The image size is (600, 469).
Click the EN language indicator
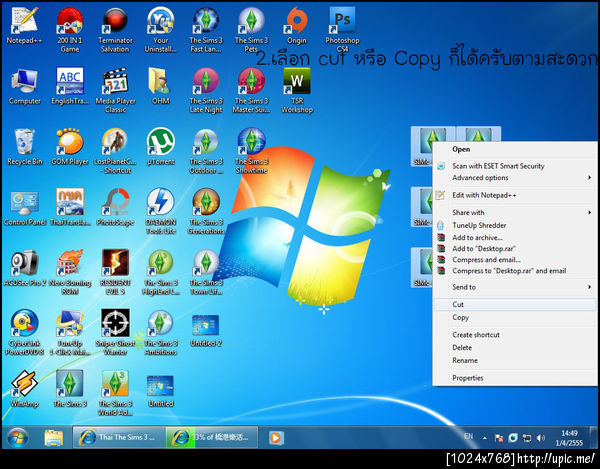(x=468, y=436)
